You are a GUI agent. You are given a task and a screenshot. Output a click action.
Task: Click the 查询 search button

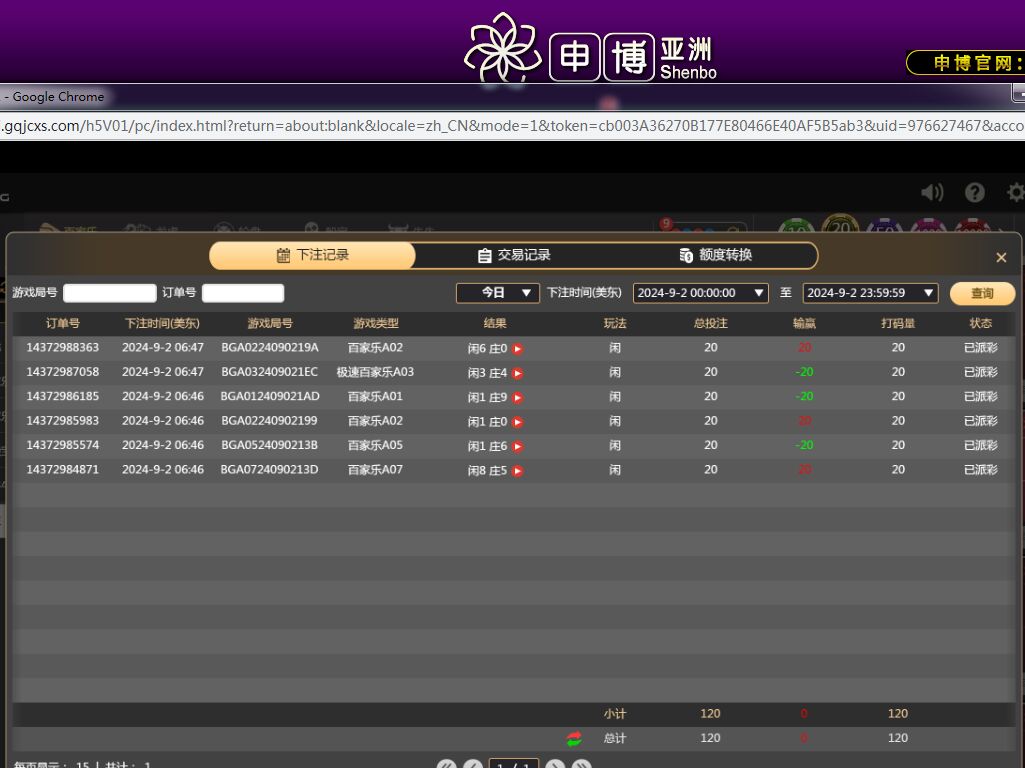tap(982, 293)
